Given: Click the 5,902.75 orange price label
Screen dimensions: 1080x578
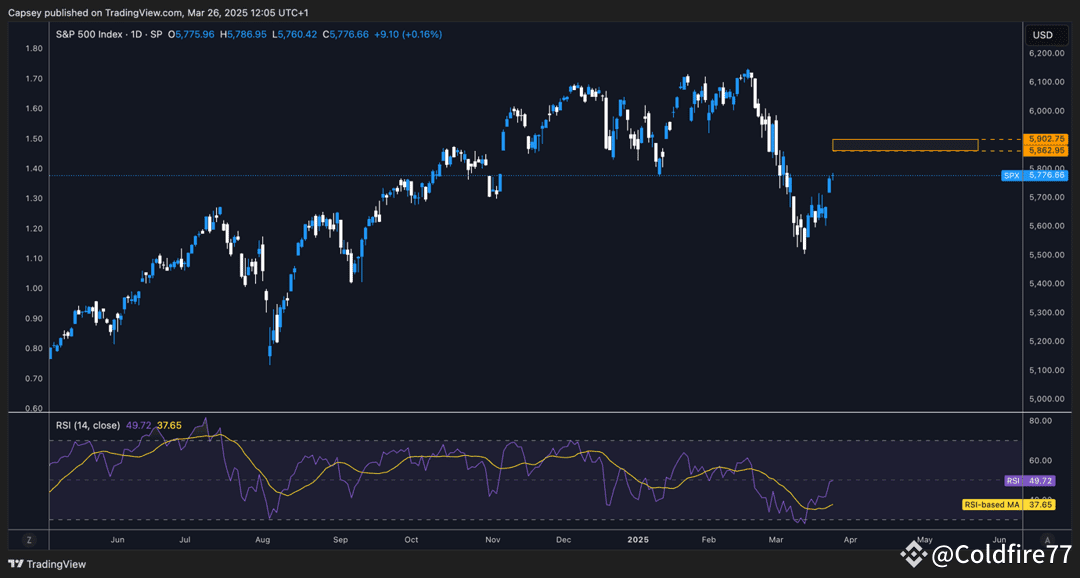Looking at the screenshot, I should point(1047,139).
